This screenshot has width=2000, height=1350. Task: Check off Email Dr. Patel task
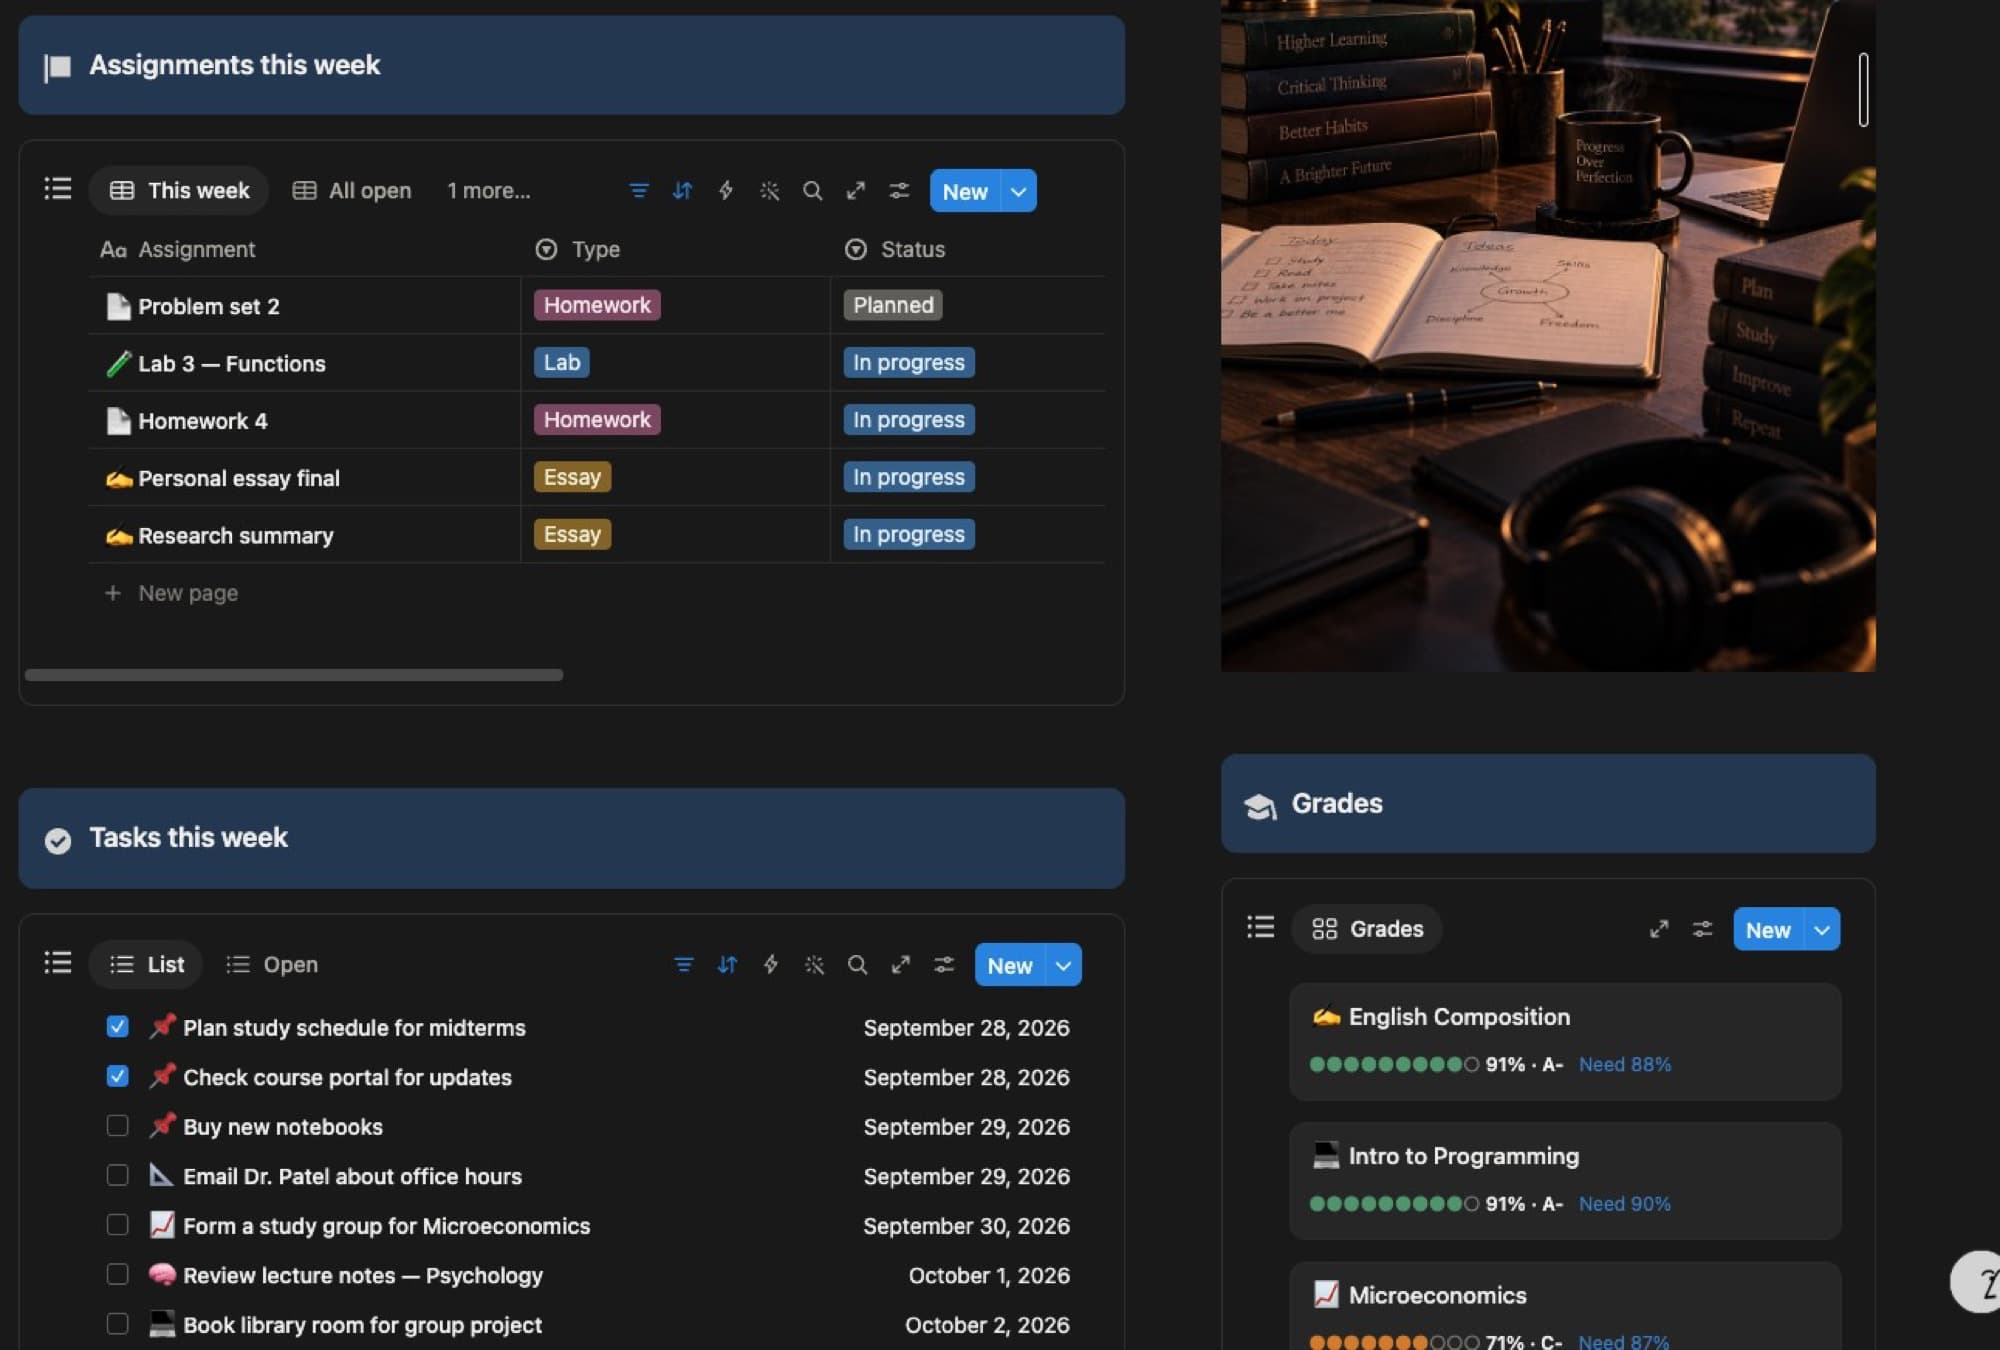[117, 1175]
